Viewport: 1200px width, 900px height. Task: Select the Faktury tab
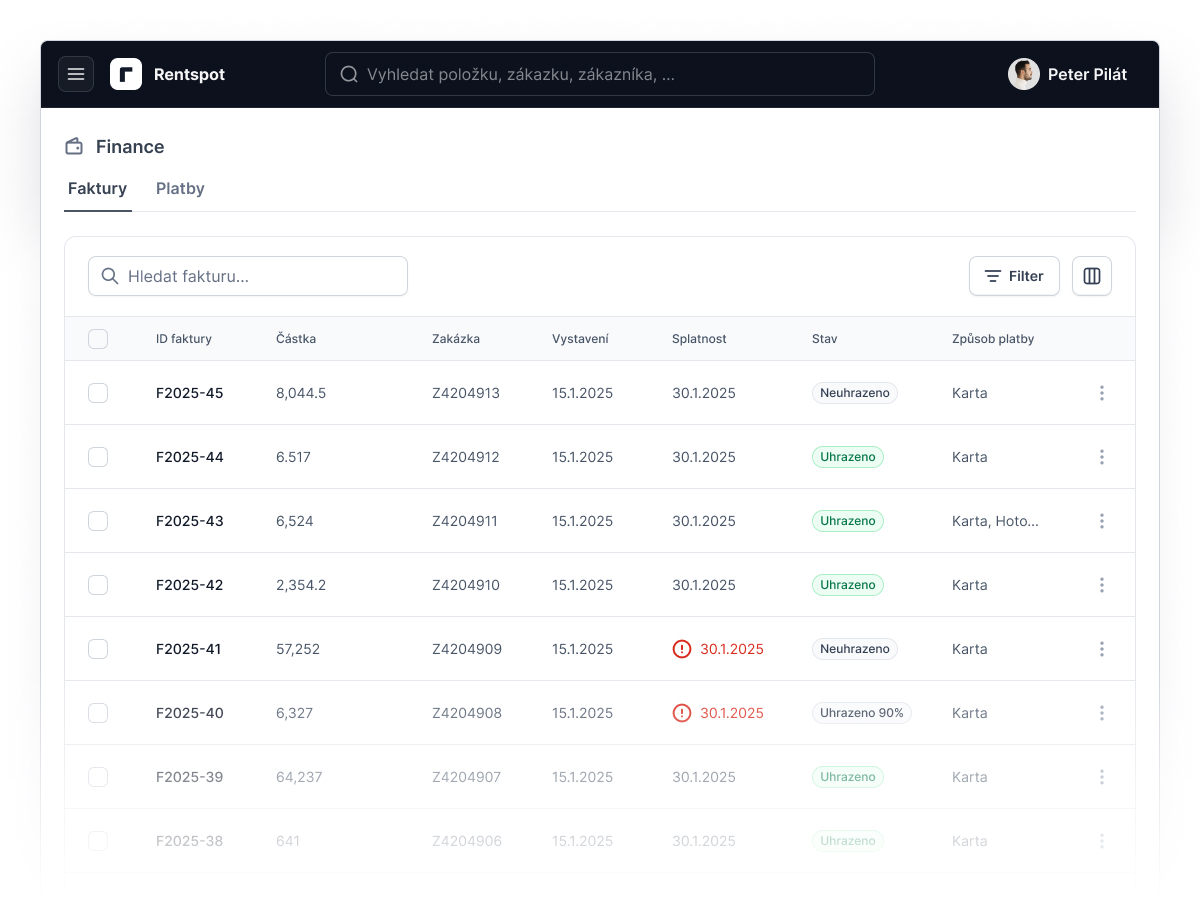[x=98, y=189]
